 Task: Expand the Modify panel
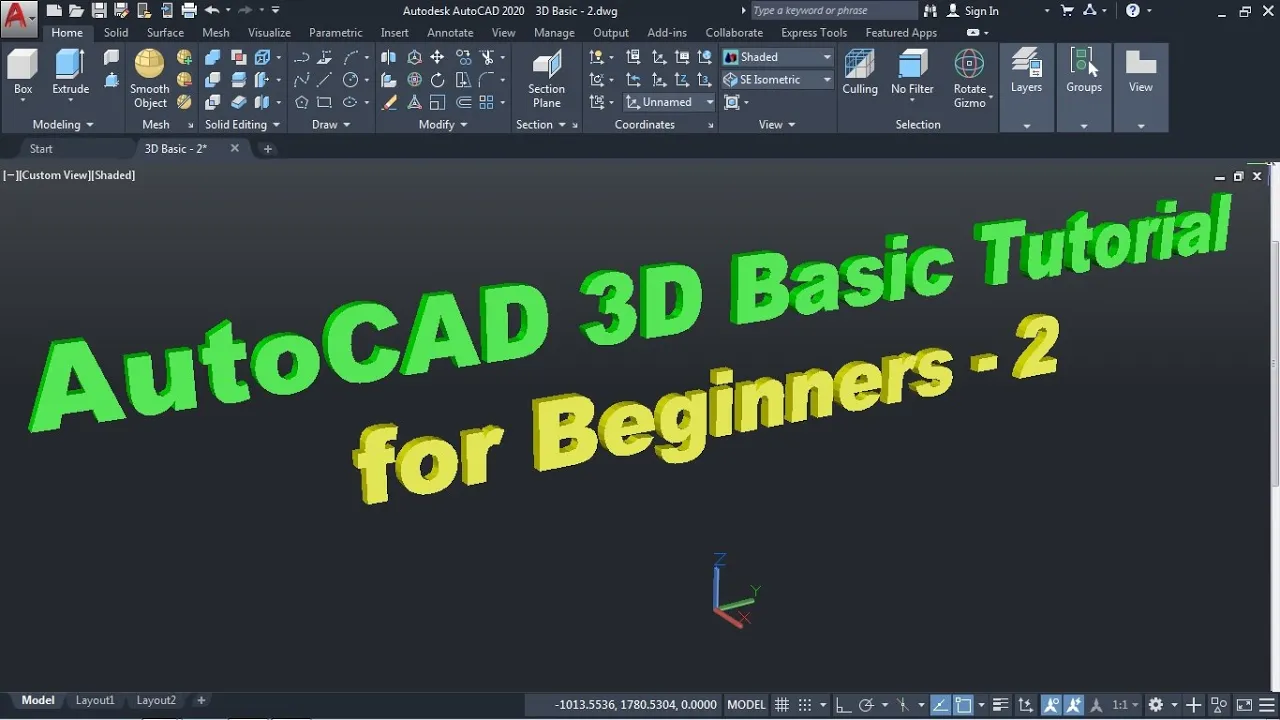(444, 124)
